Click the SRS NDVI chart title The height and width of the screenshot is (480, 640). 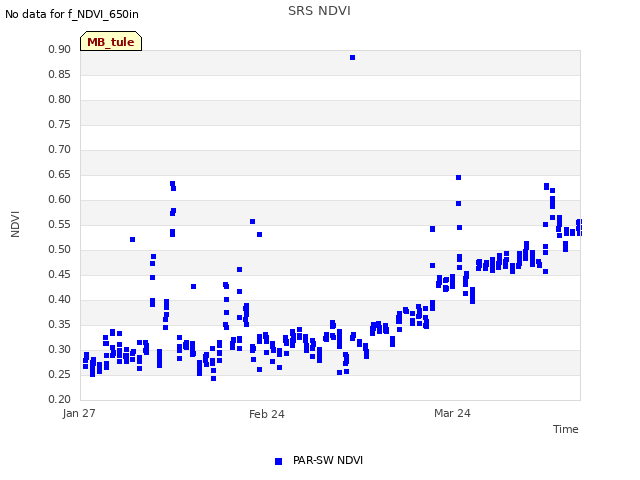[x=319, y=11]
